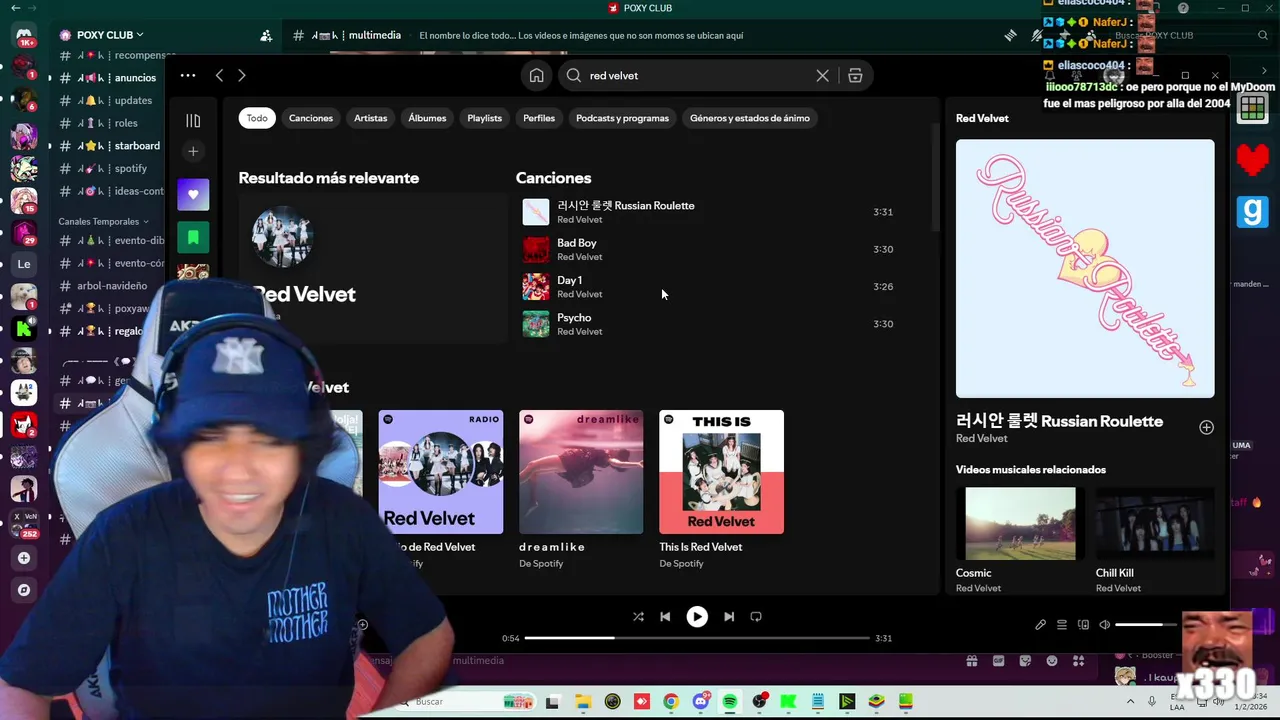
Task: Open the connect to a device icon
Action: click(x=1083, y=625)
